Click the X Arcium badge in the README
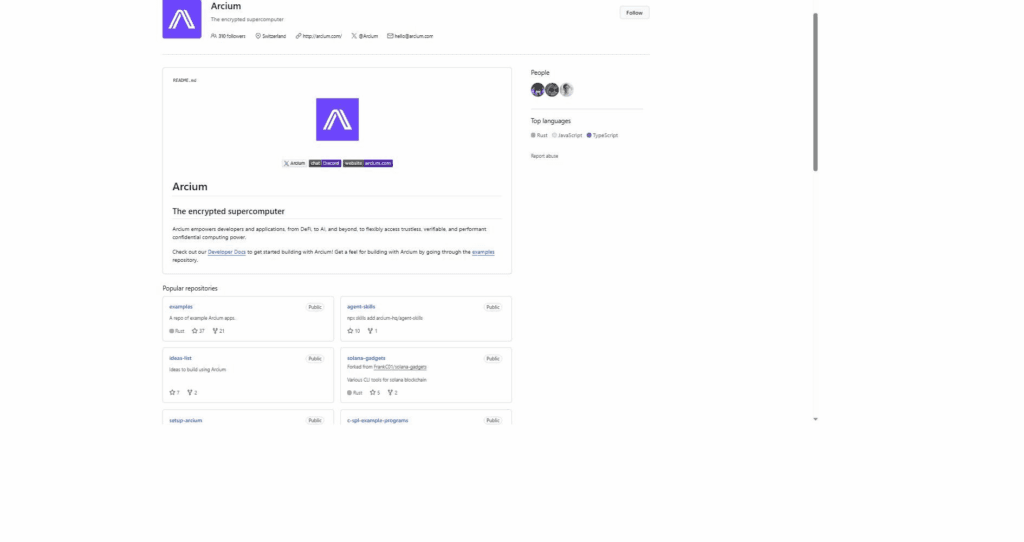1024x542 pixels. tap(294, 163)
